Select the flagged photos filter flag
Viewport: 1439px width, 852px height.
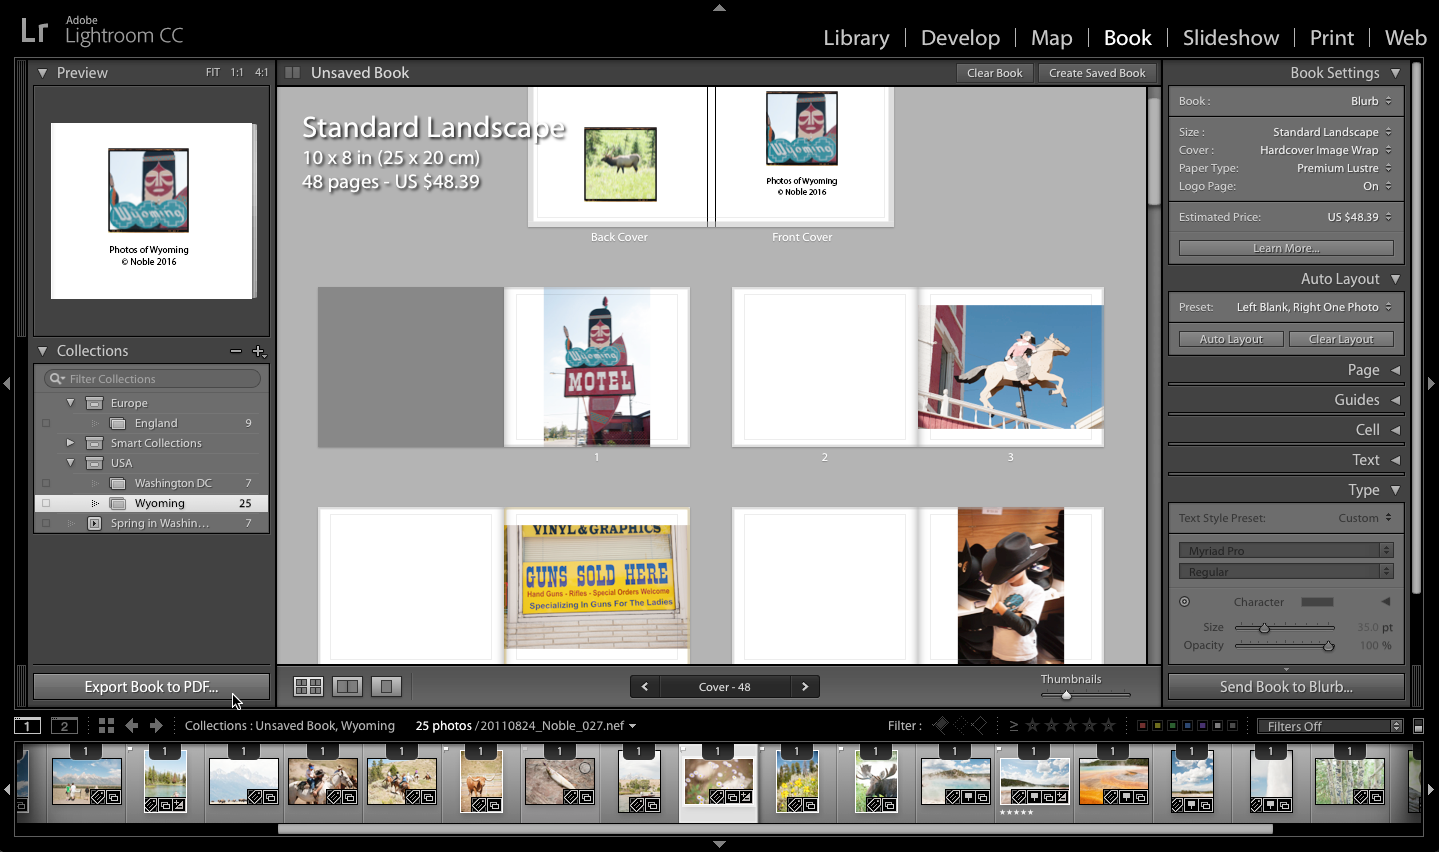point(942,725)
